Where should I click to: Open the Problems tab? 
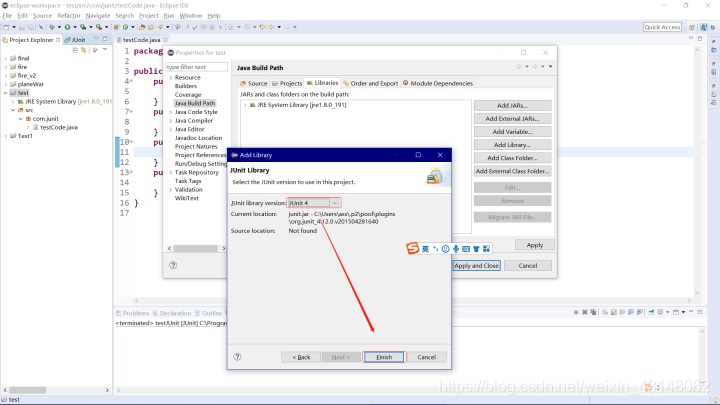[x=132, y=313]
